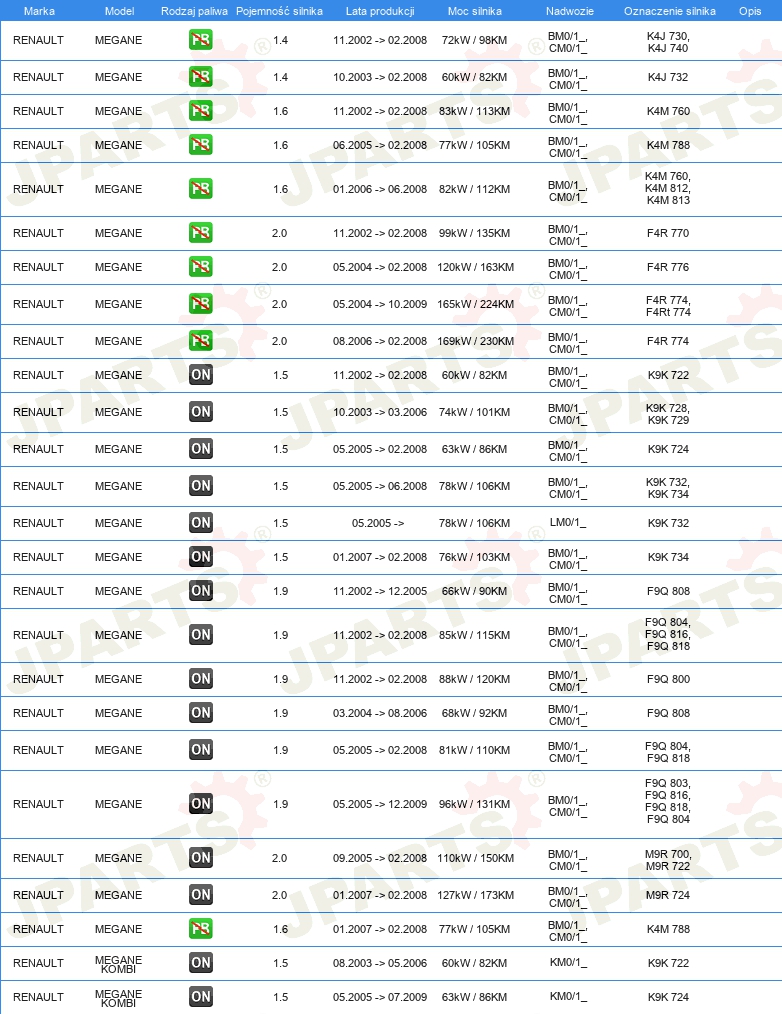Click the power value 74kW / 101KM
The height and width of the screenshot is (1014, 782).
474,412
